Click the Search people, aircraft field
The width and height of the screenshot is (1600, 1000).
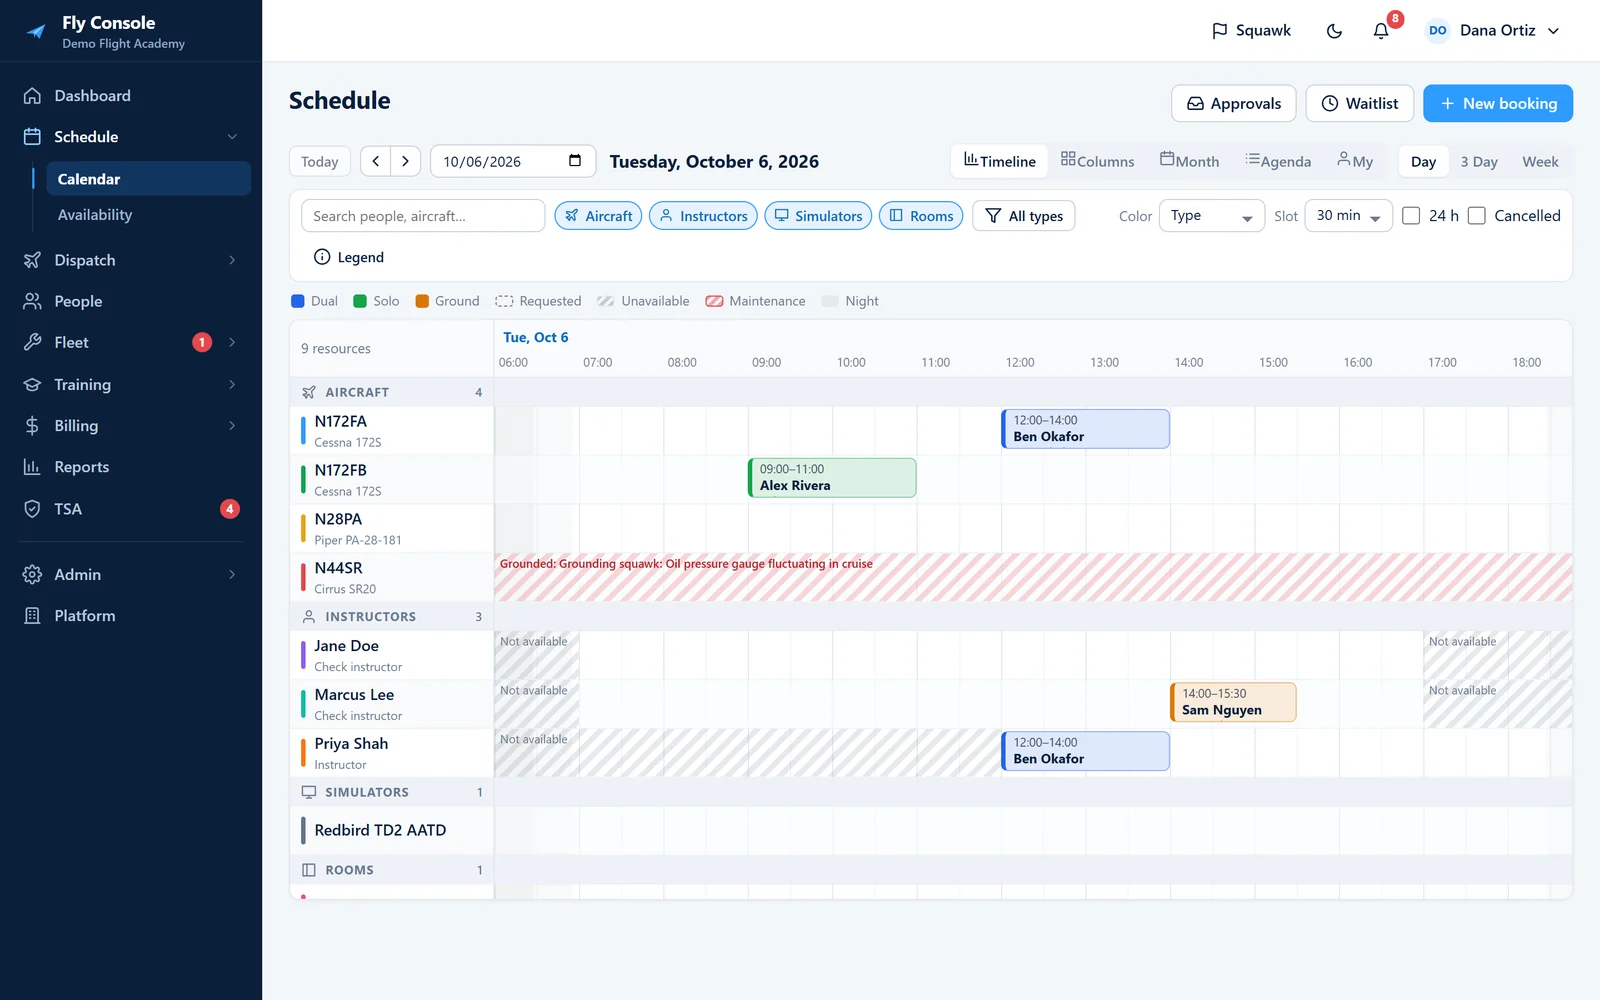tap(422, 216)
